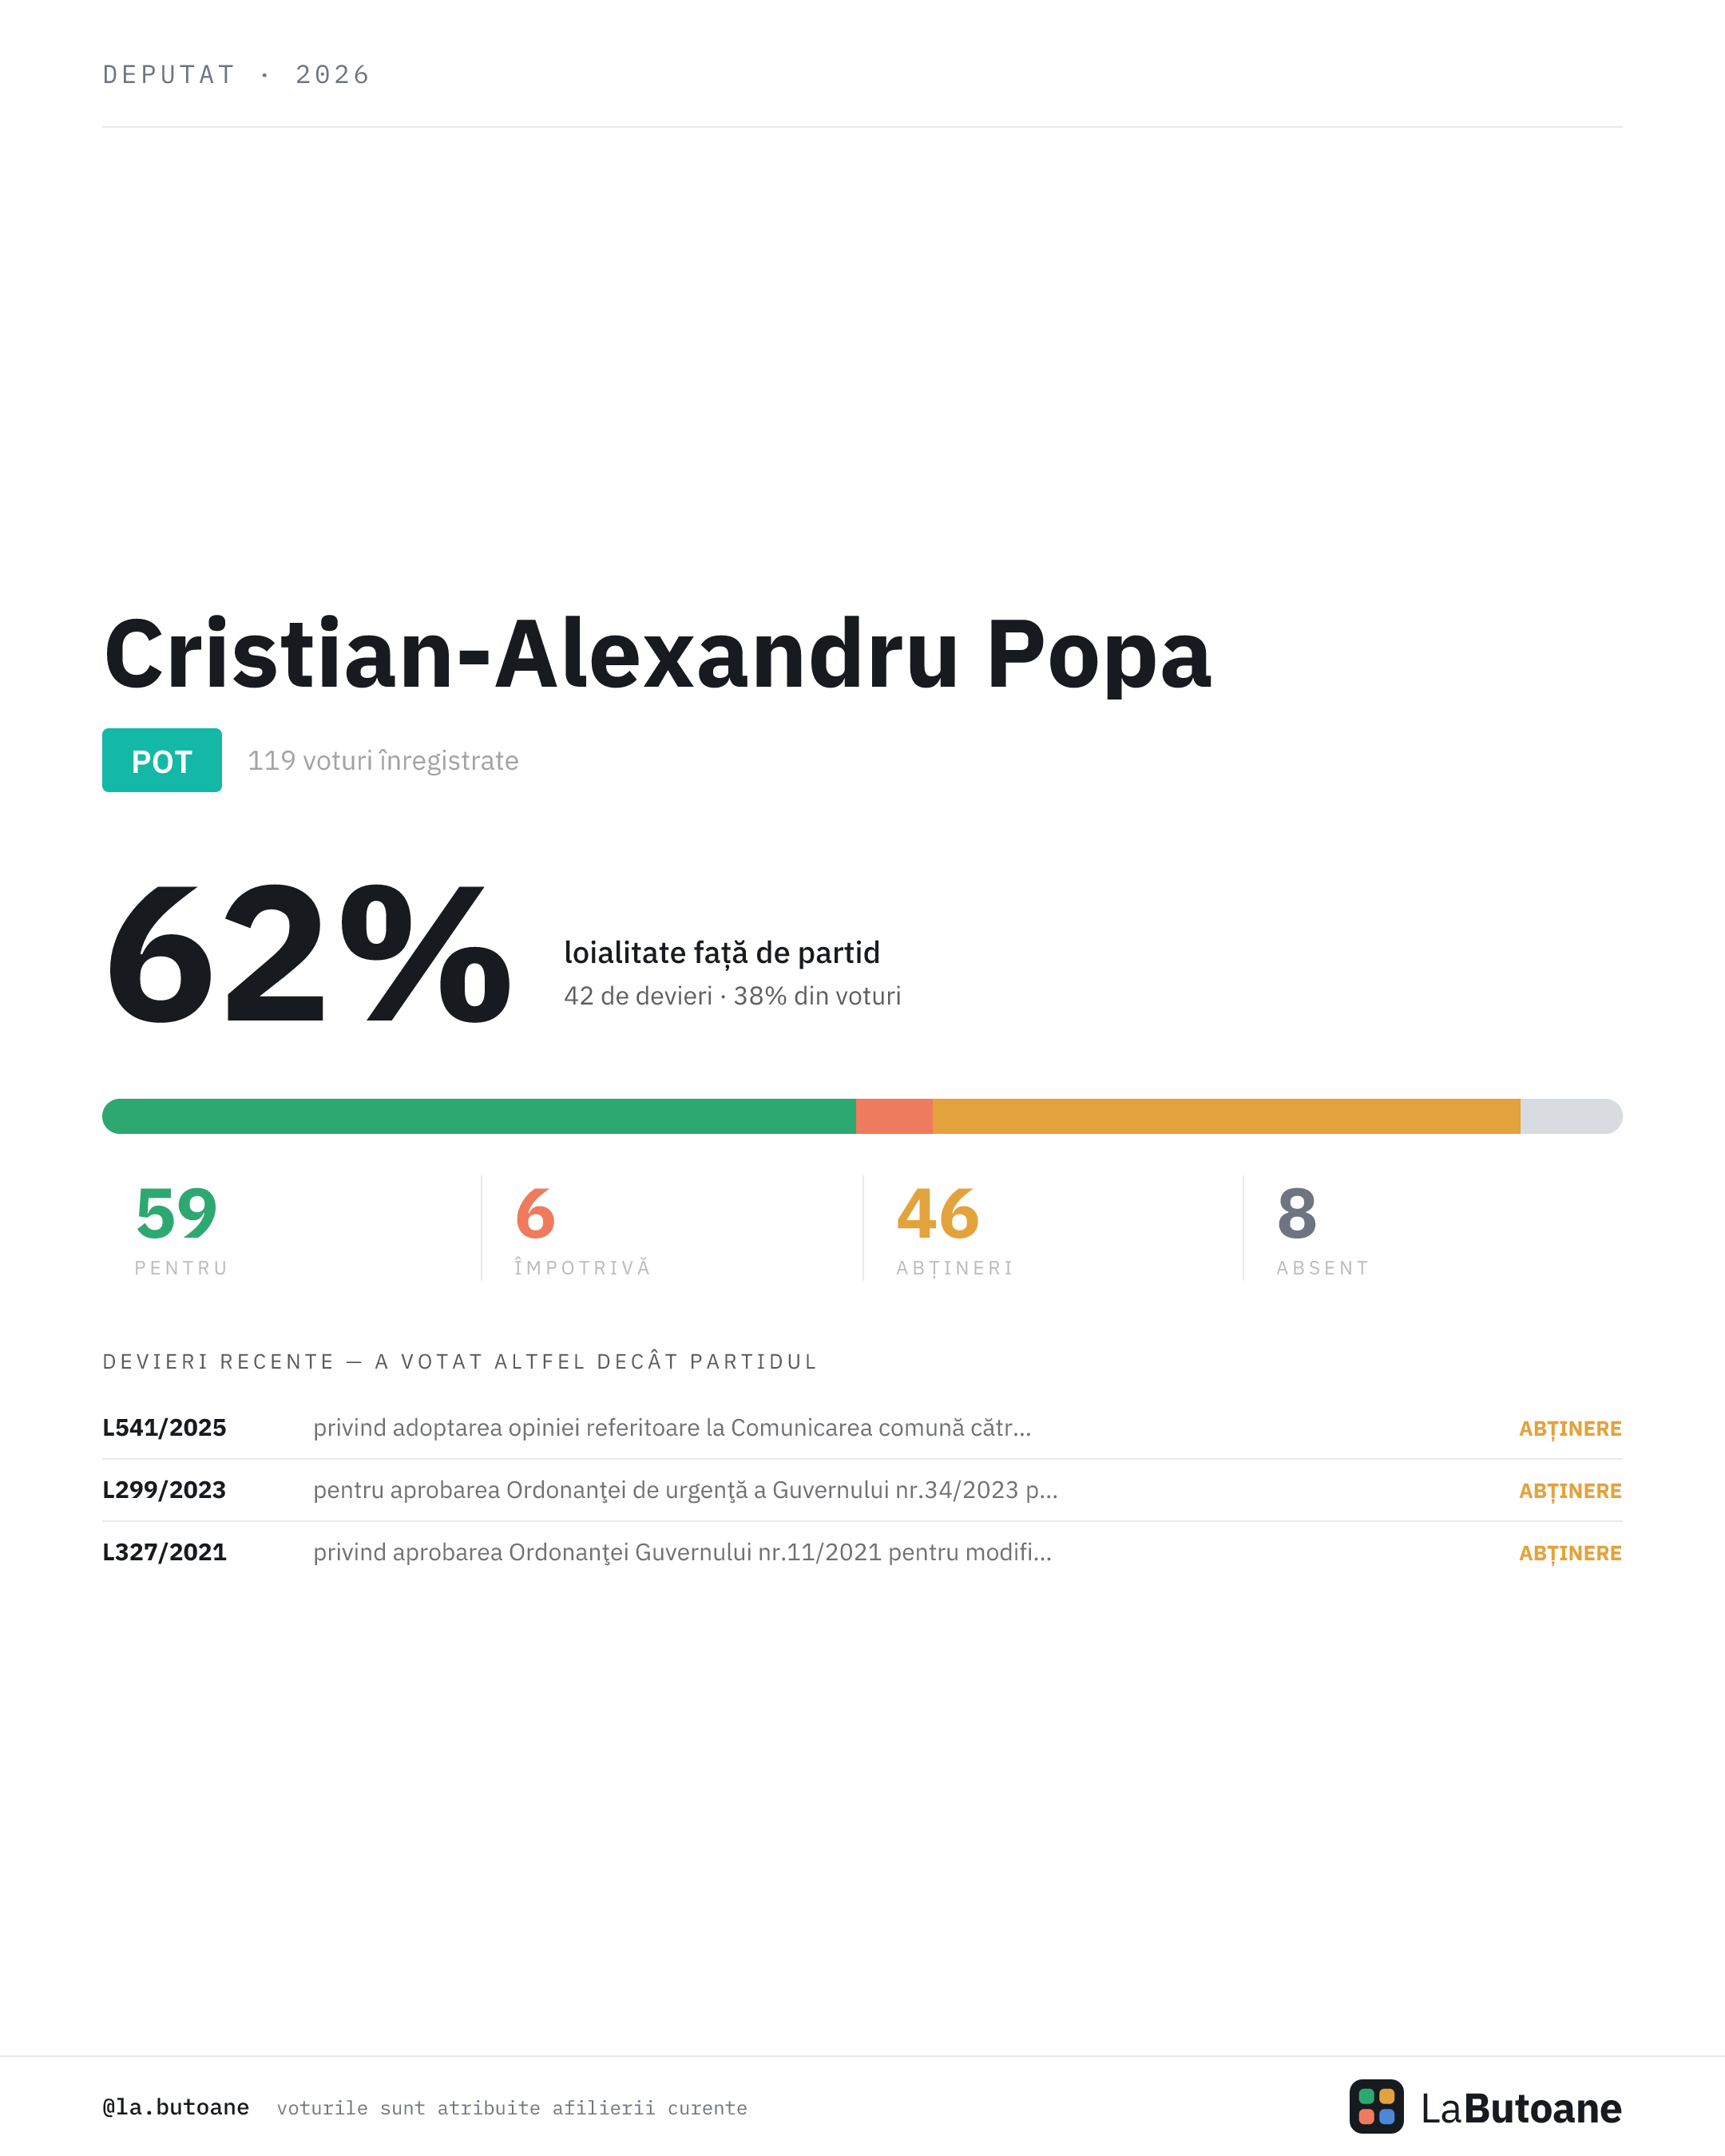Screen dimensions: 1725x2156
Task: Click the 62% loyalty figure
Action: [309, 955]
